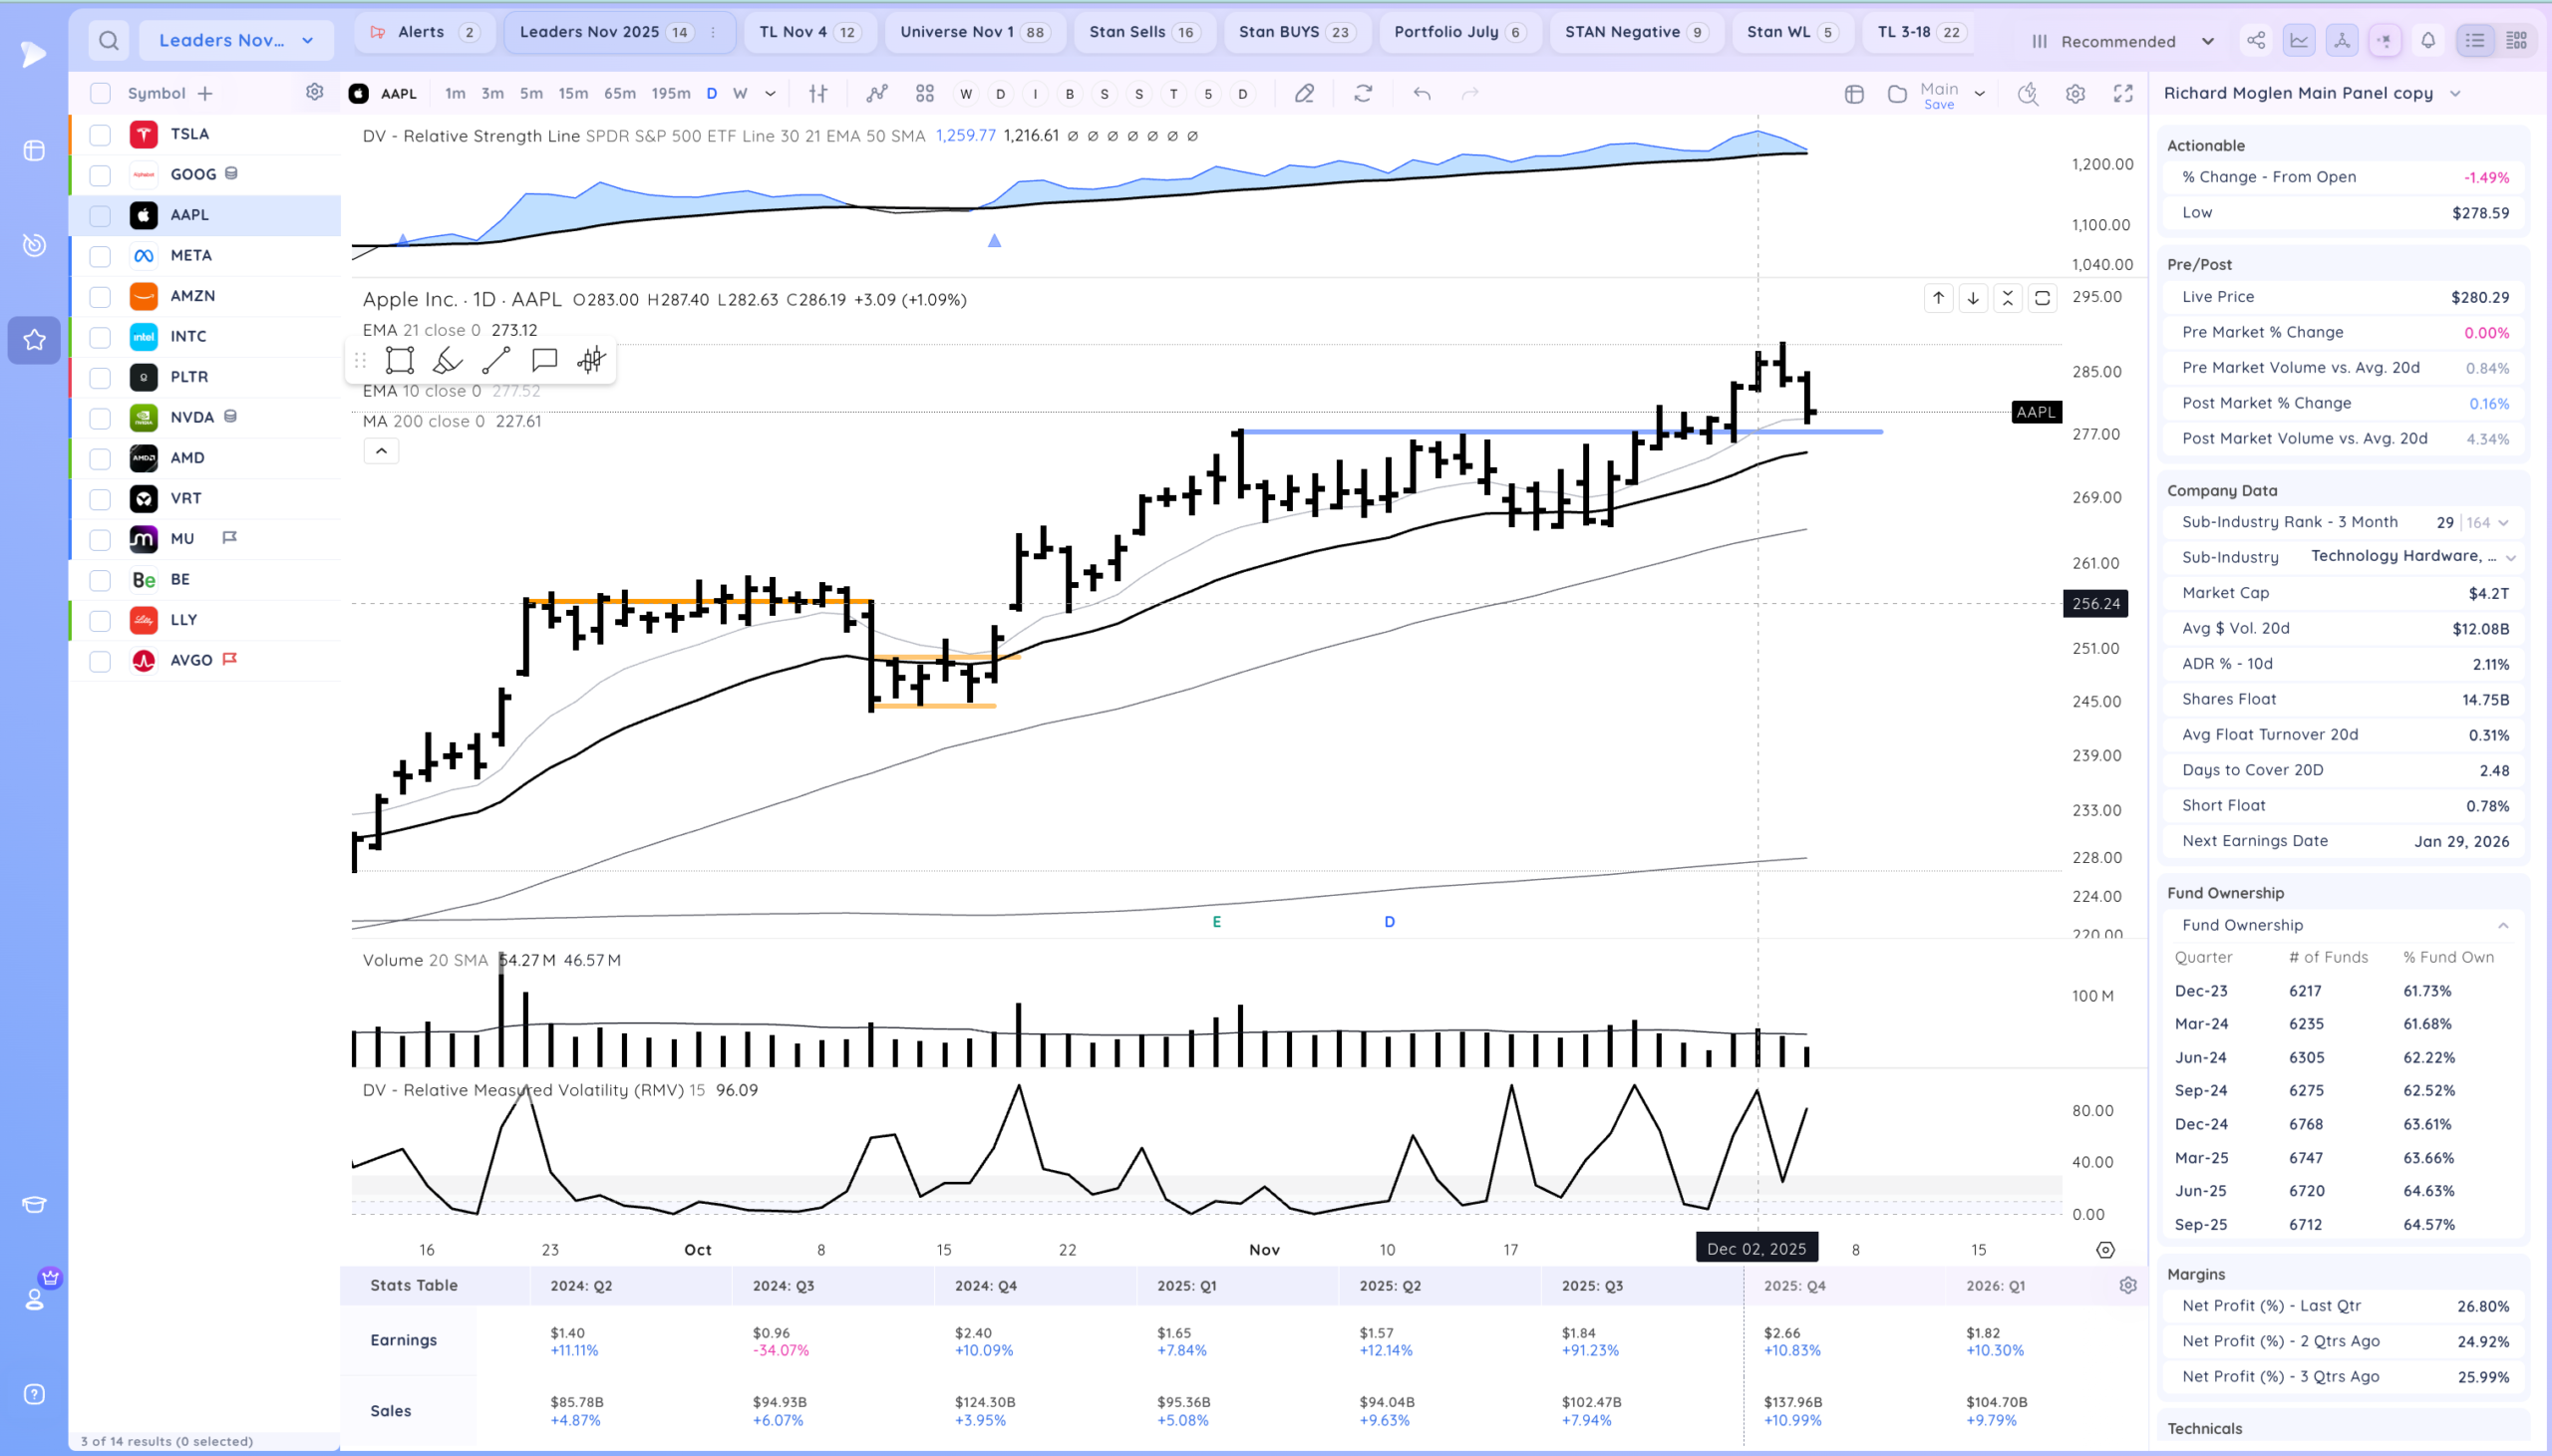
Task: Click the eraser icon in chart toolbar
Action: pos(1304,94)
